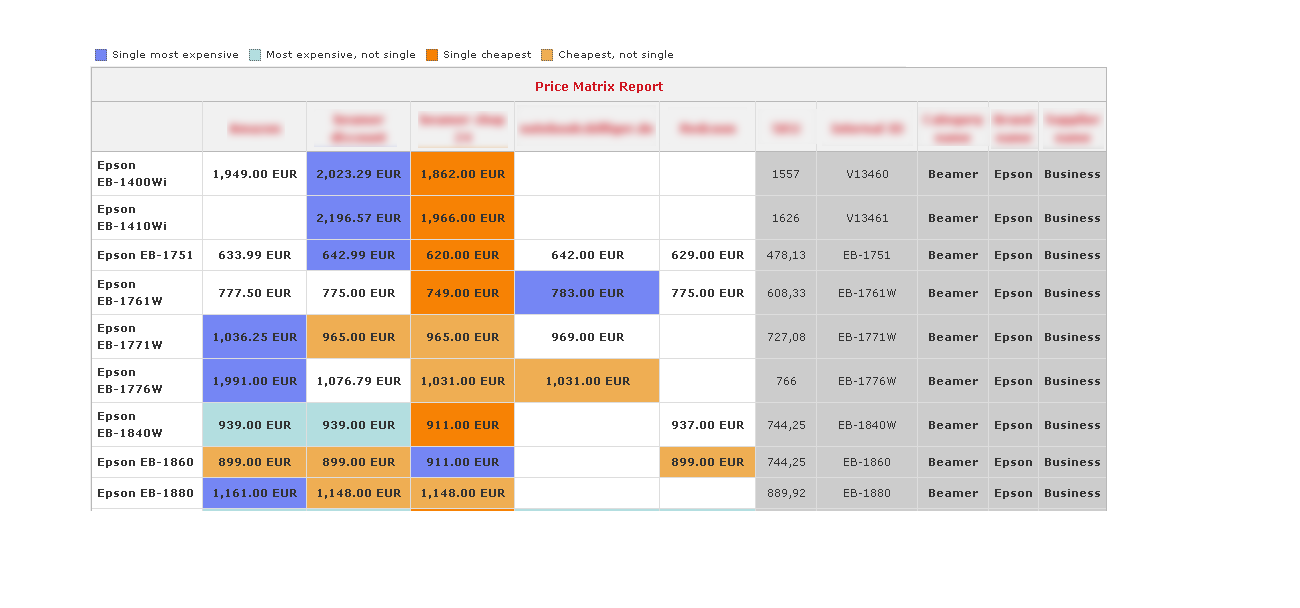Click the Single cheapest legend label

pyautogui.click(x=487, y=55)
